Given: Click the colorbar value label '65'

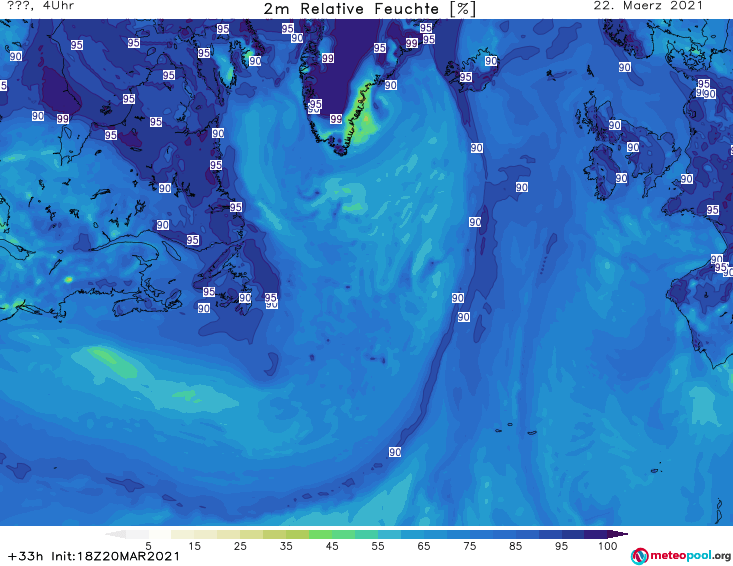Looking at the screenshot, I should coord(424,546).
